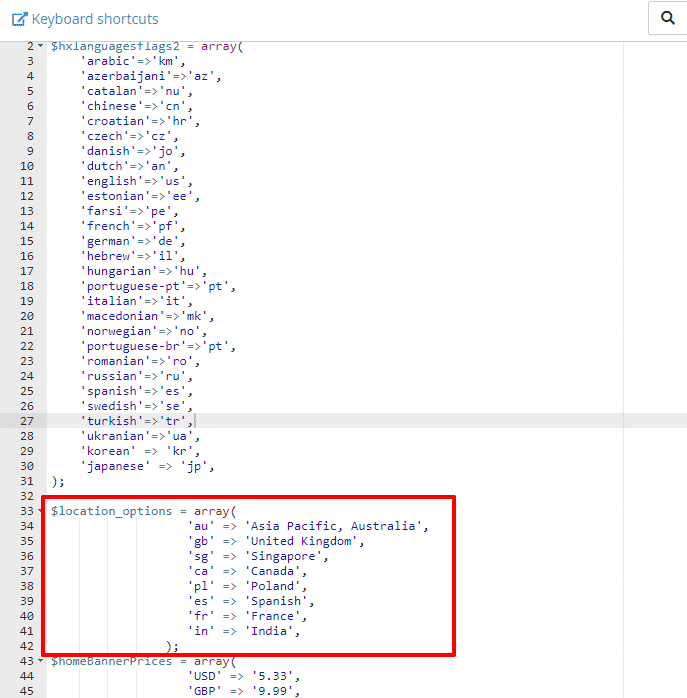Open the Keyboard shortcuts link

click(x=94, y=19)
